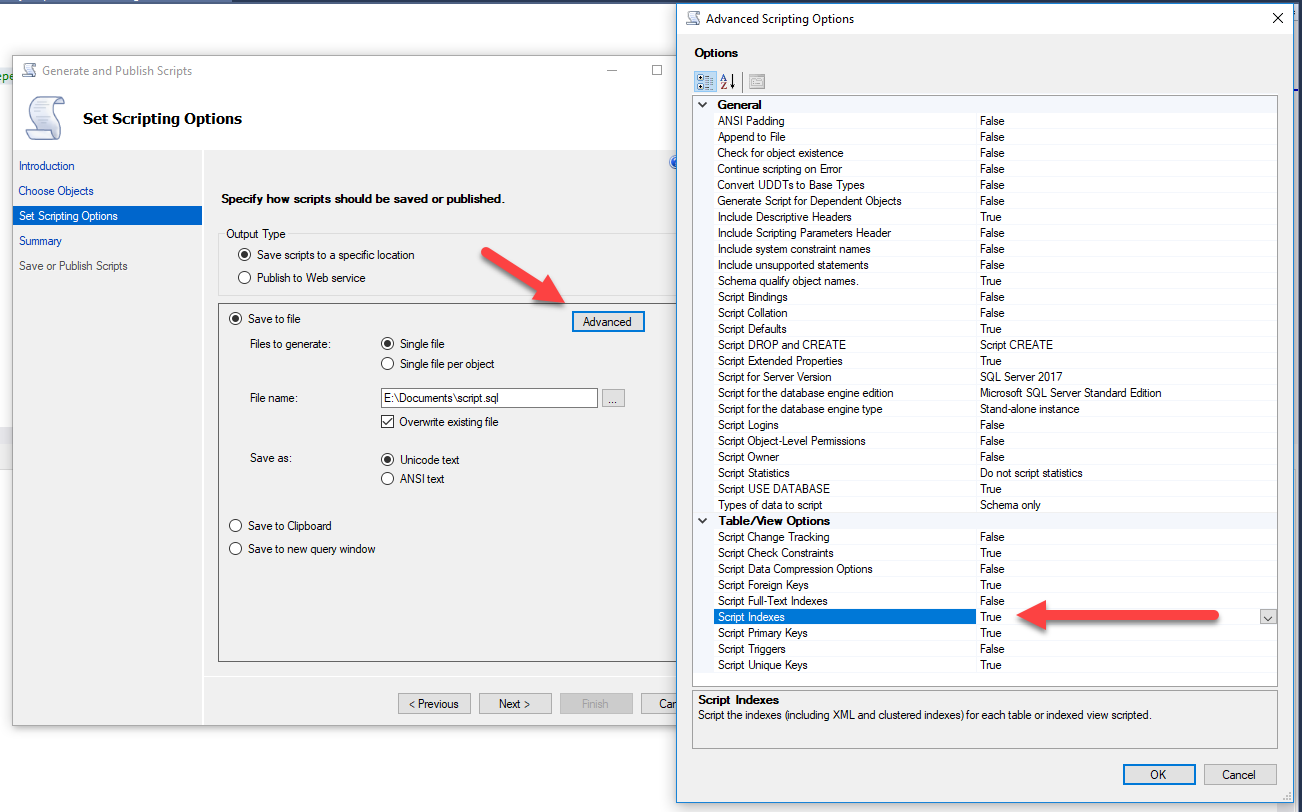Open the Summary wizard page

(40, 241)
